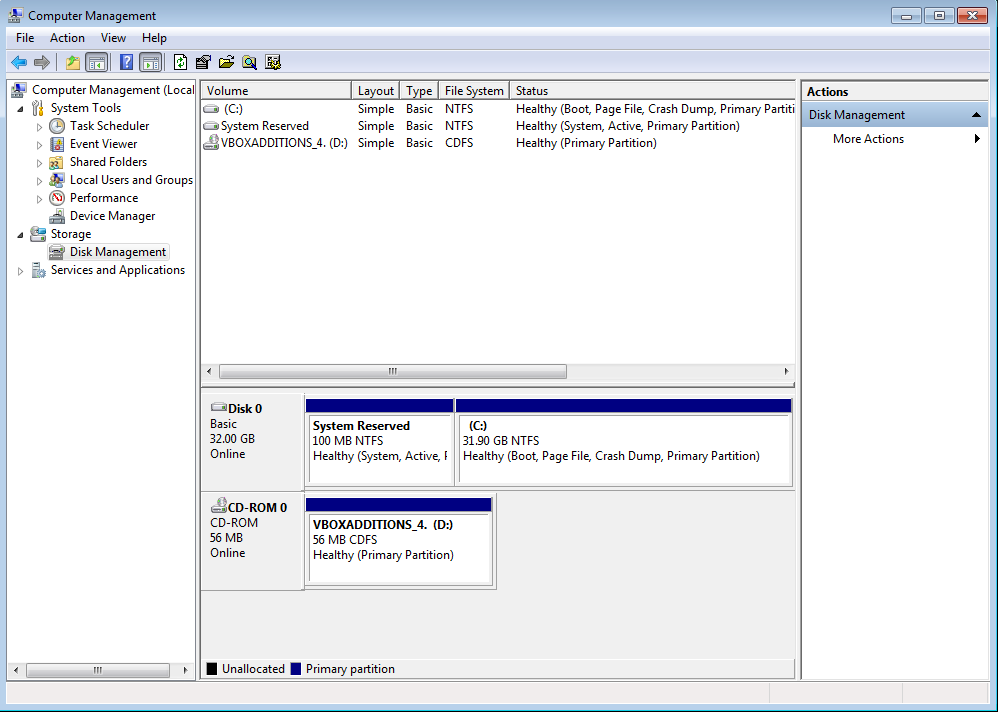This screenshot has width=998, height=712.
Task: Sort by the File System column header
Action: click(x=474, y=90)
